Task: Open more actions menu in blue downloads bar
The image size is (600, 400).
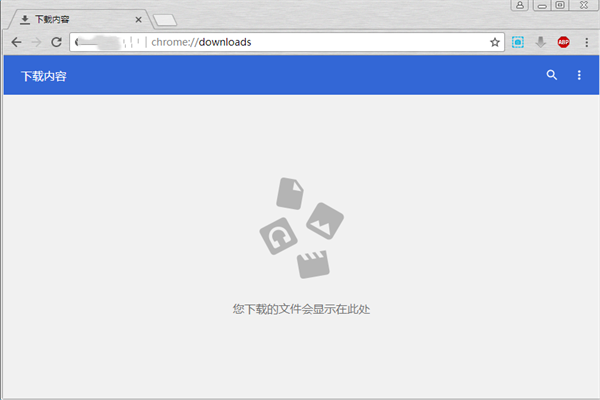Action: [x=579, y=75]
